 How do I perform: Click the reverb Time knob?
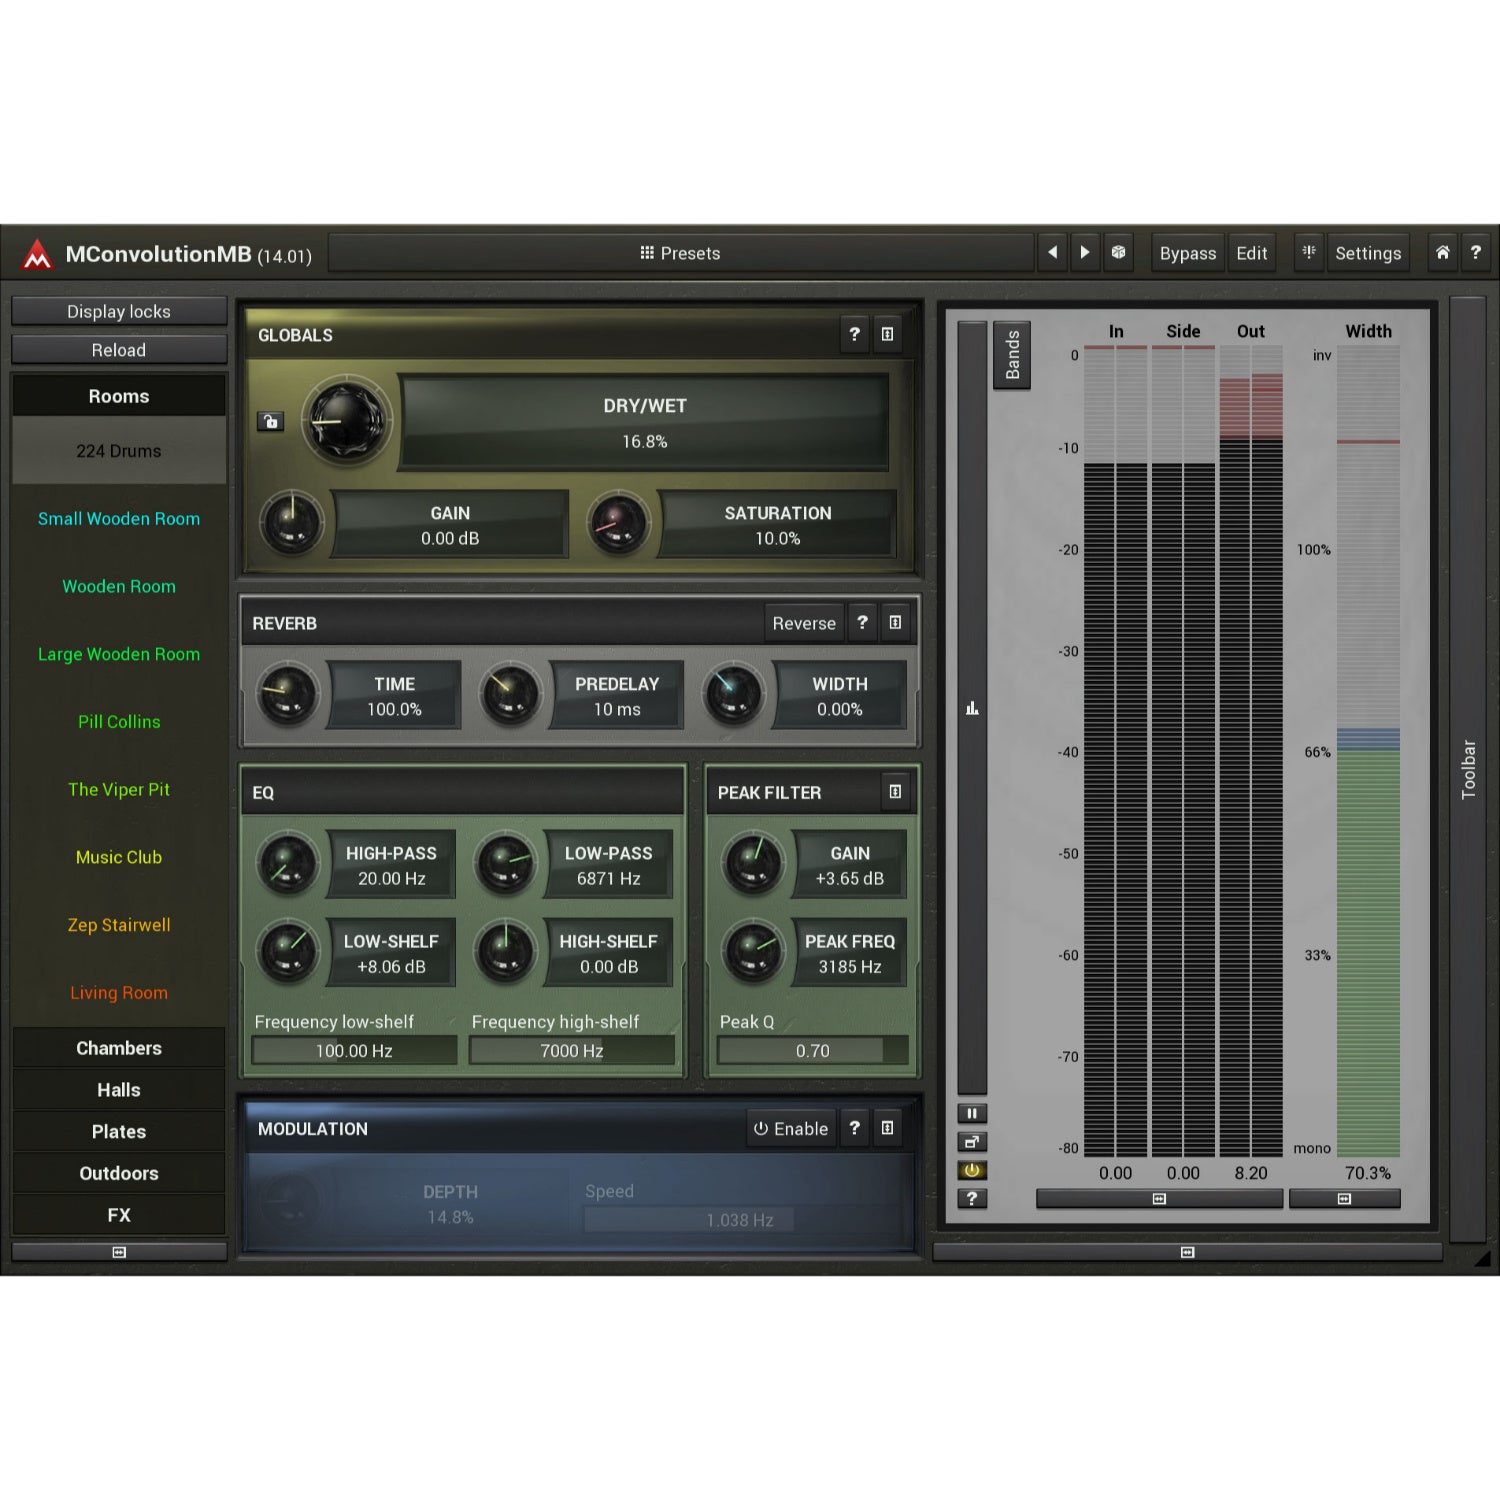click(288, 695)
